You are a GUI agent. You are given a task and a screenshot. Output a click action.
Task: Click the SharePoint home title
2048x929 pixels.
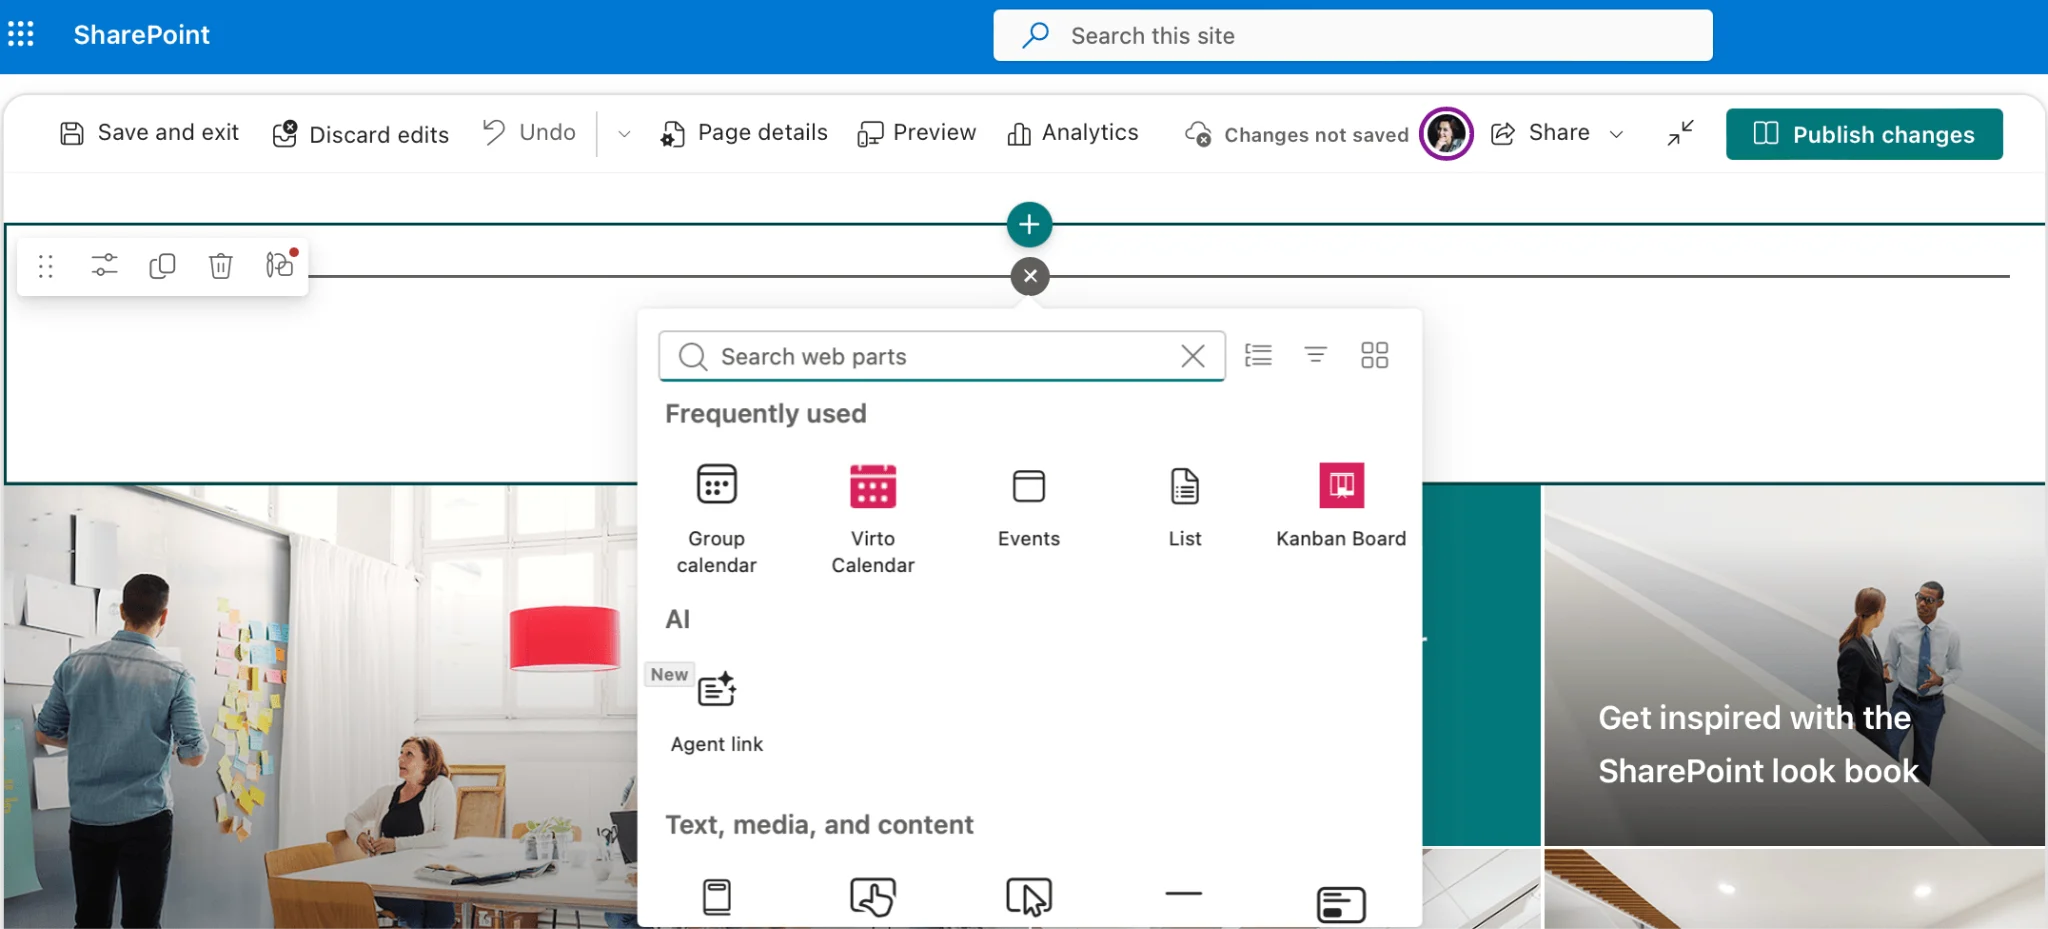141,35
